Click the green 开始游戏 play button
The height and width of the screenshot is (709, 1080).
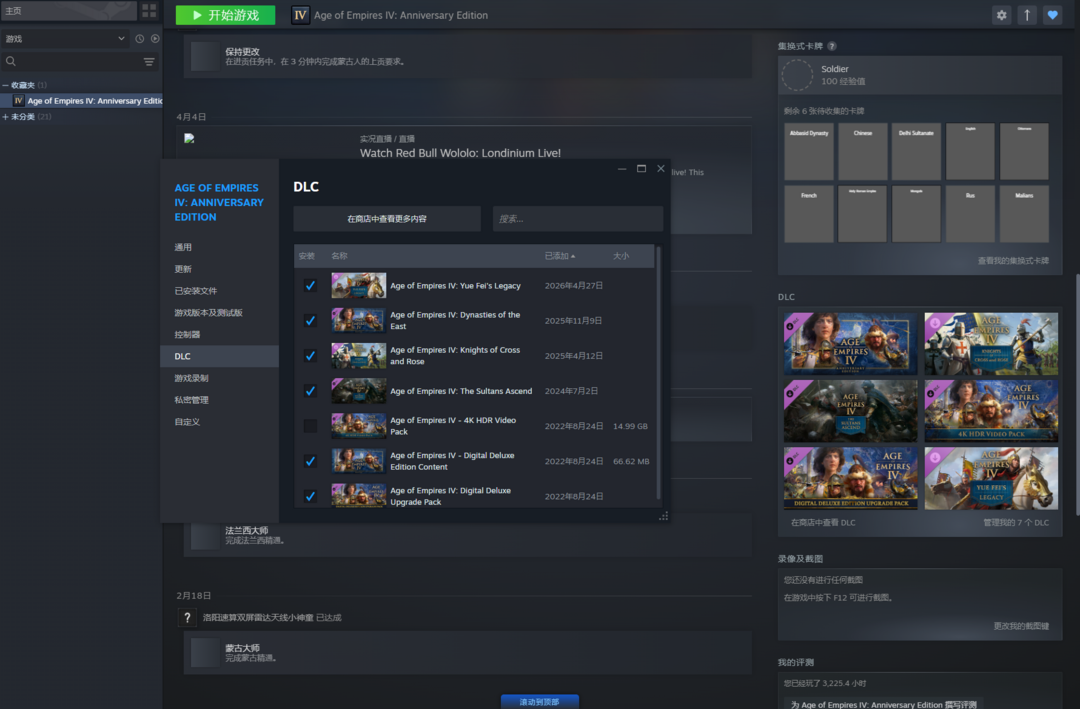(225, 15)
